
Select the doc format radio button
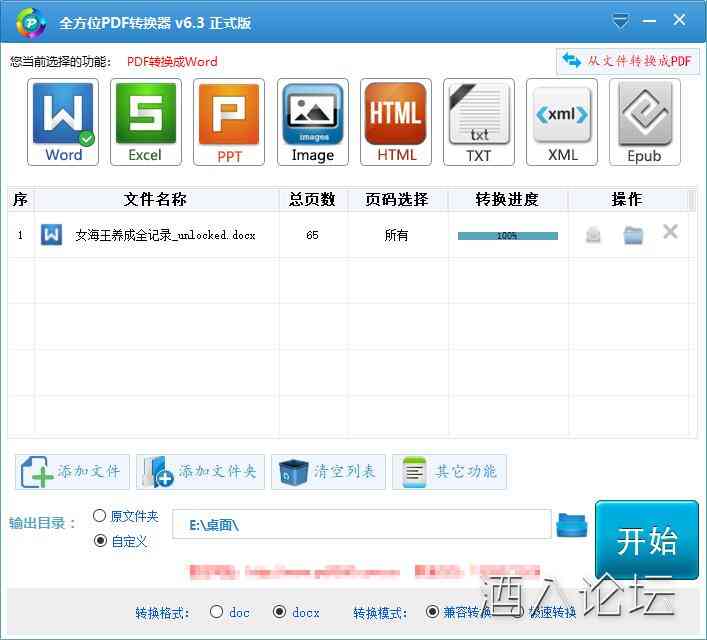(216, 612)
